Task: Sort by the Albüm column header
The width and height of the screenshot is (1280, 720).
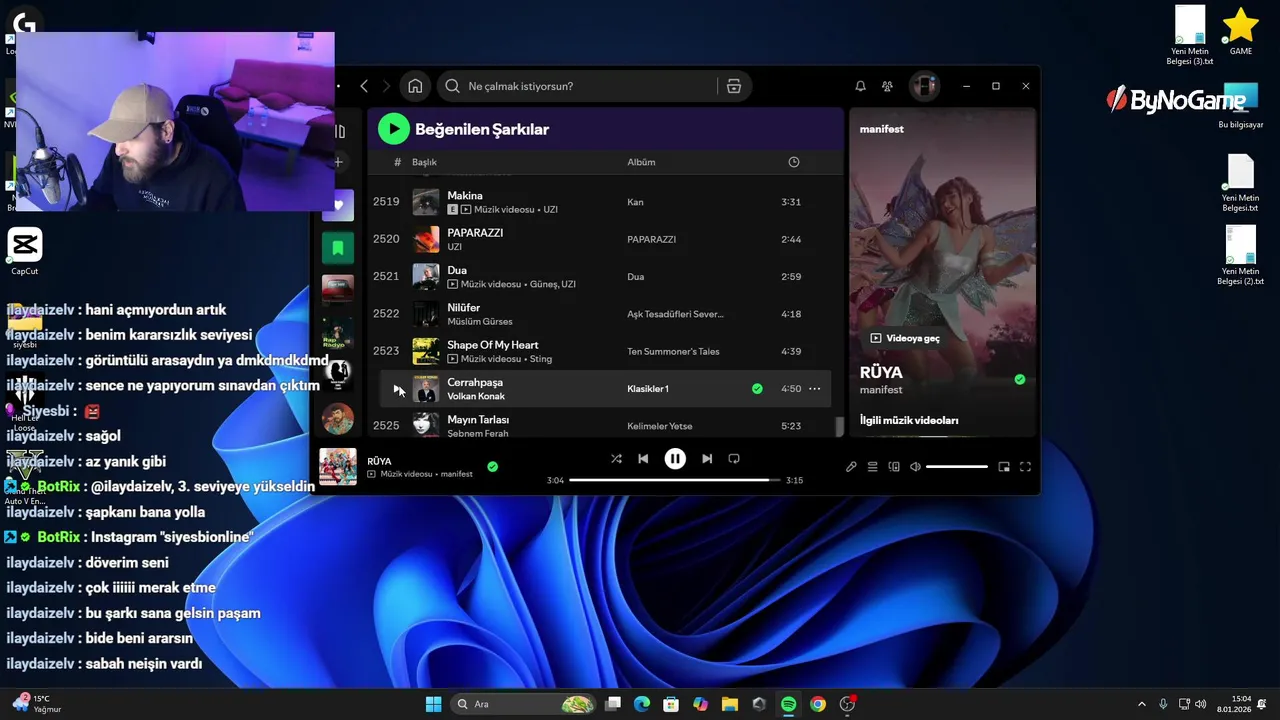Action: pos(641,162)
